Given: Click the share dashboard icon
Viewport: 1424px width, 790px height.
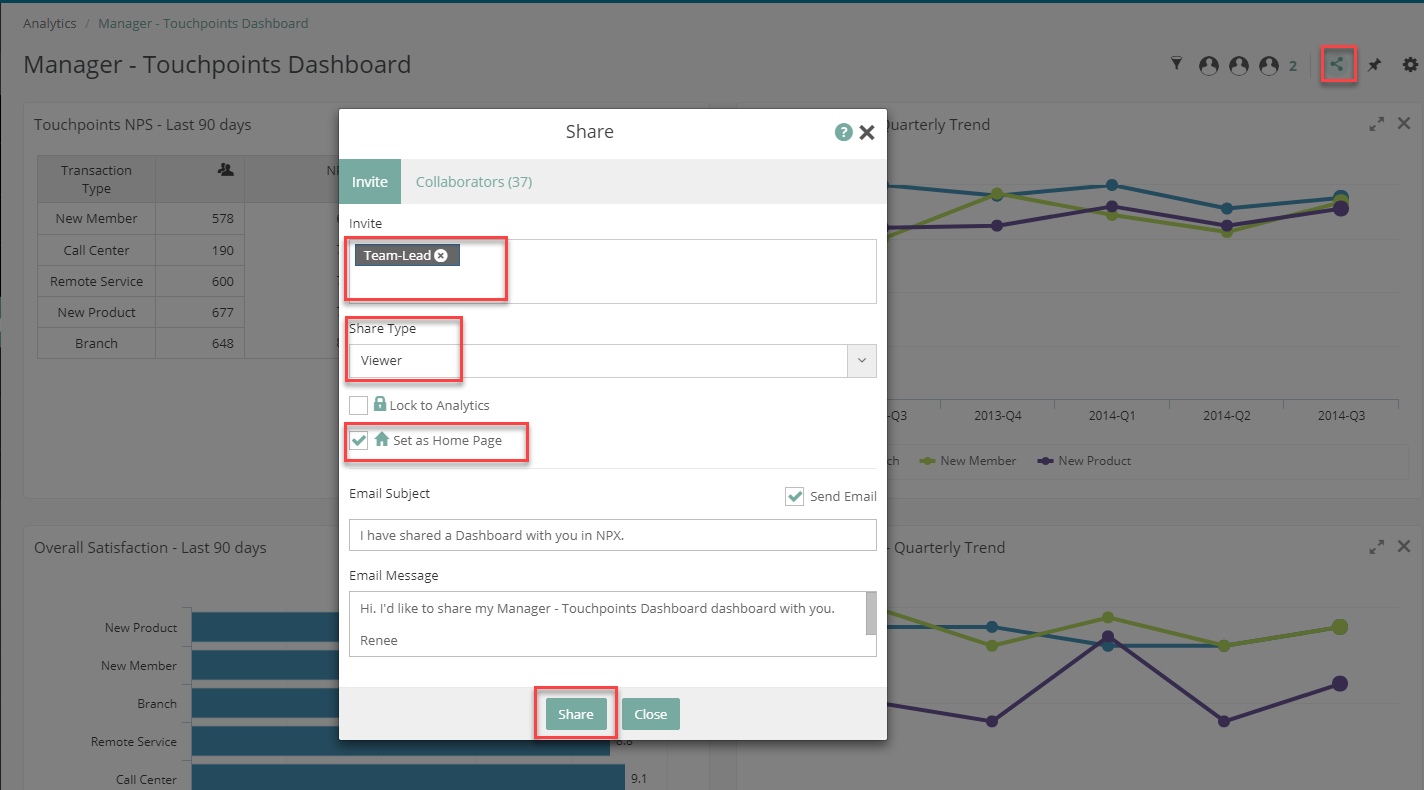Looking at the screenshot, I should tap(1337, 66).
